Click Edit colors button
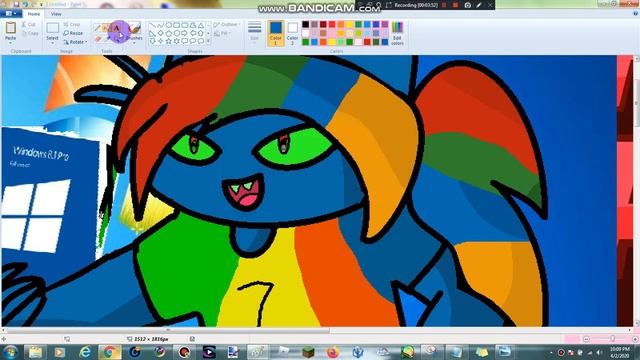The width and height of the screenshot is (640, 360). (397, 33)
